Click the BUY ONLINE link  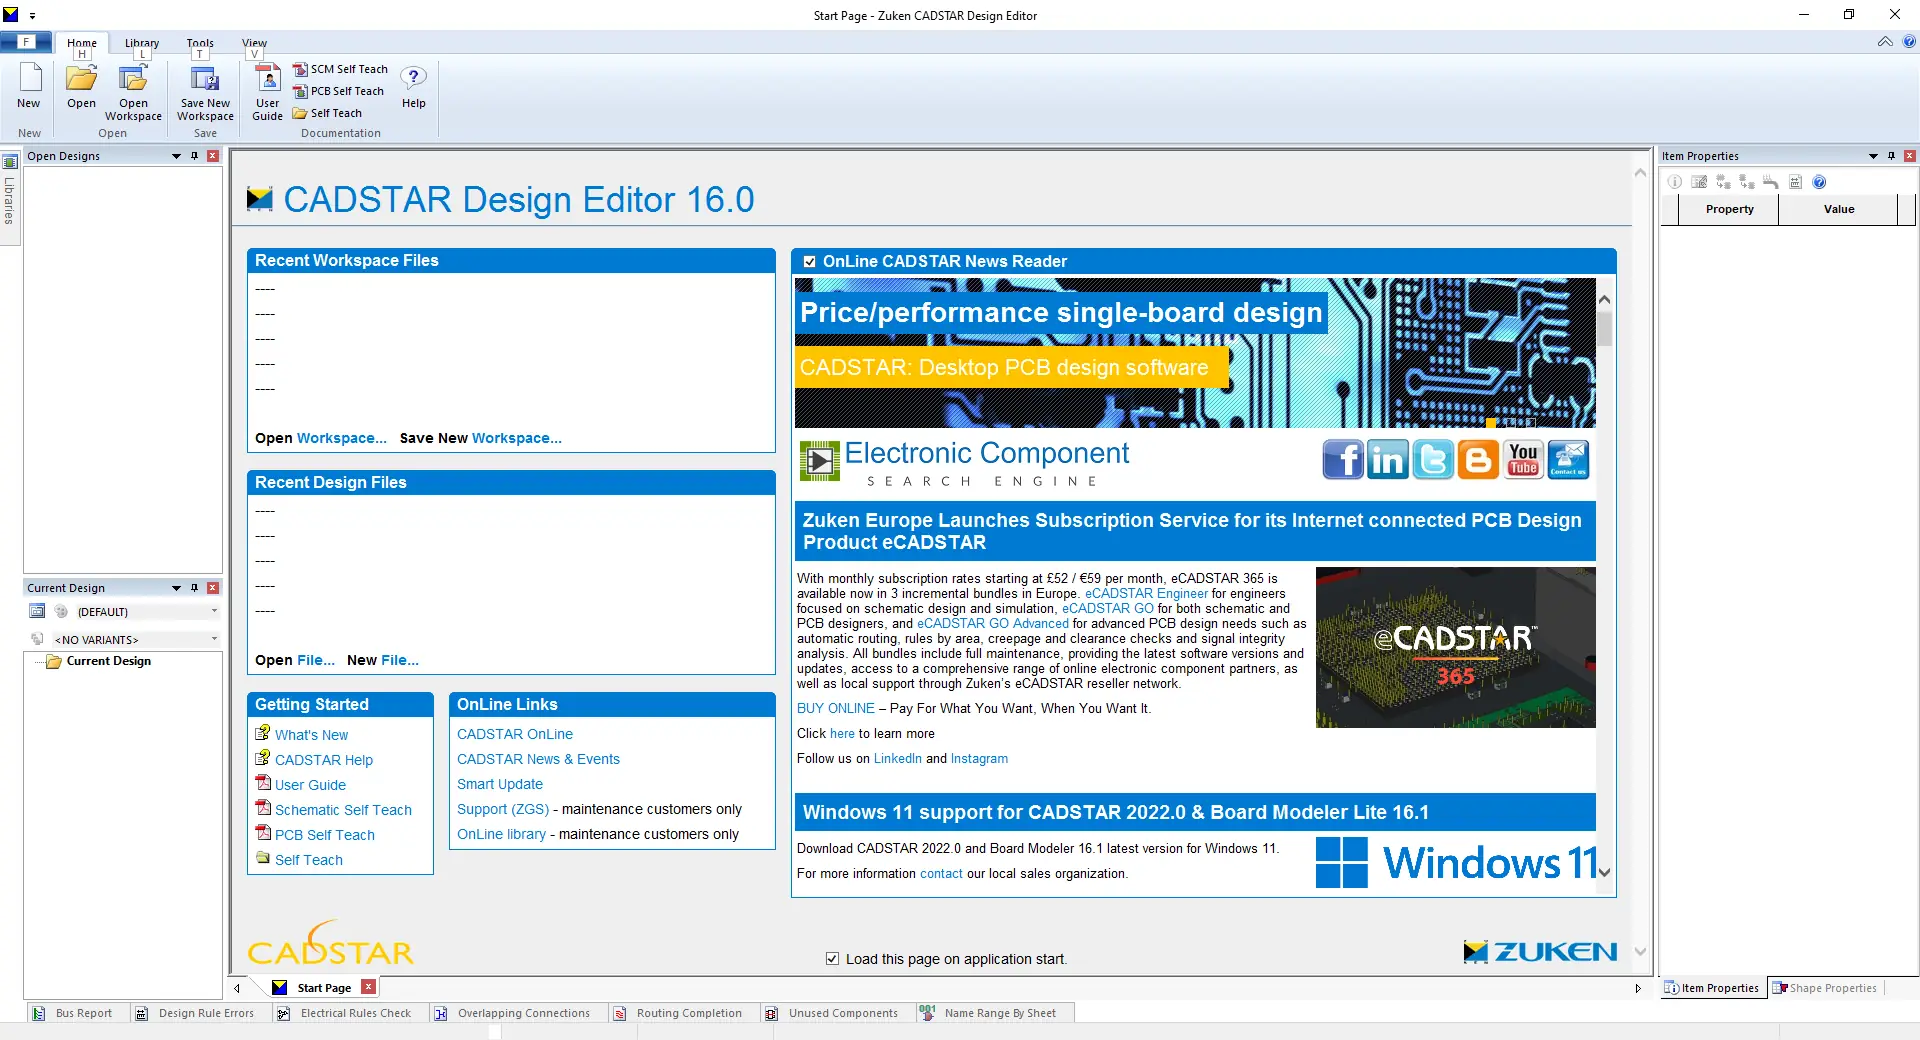coord(836,708)
